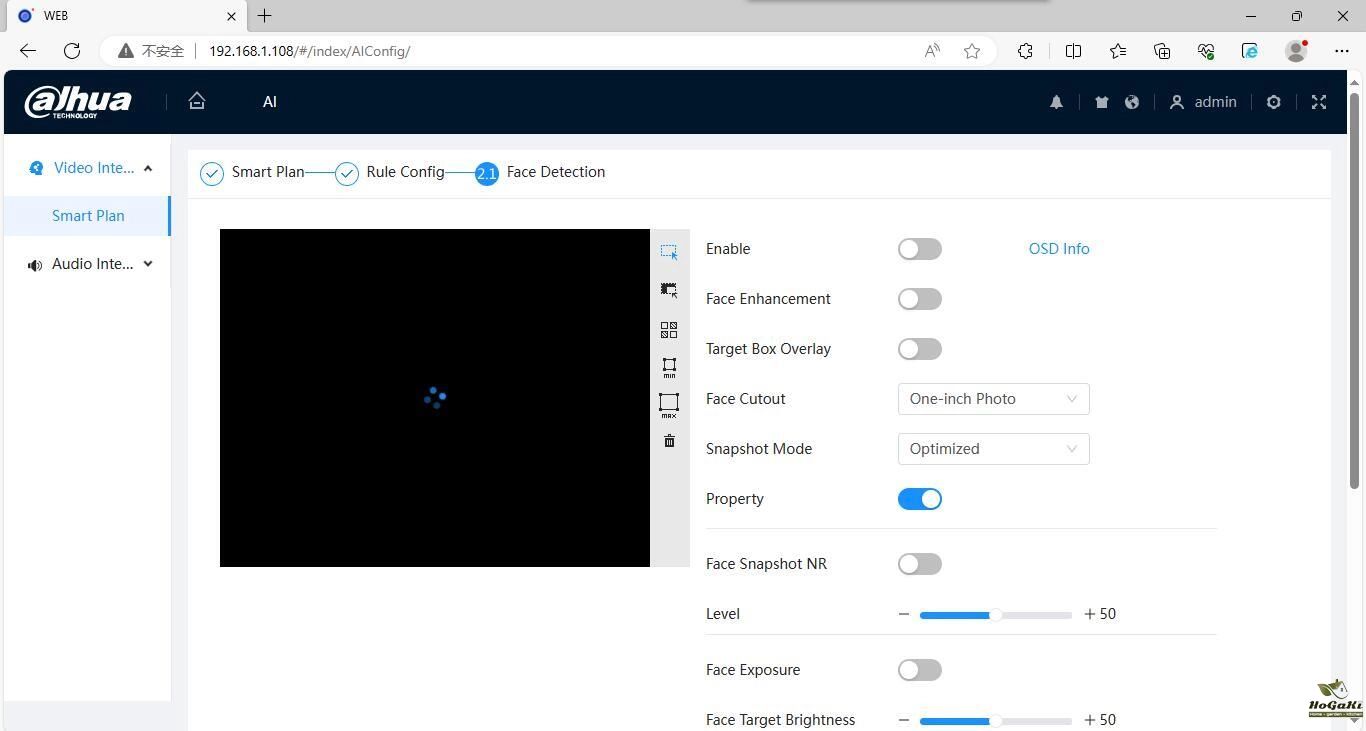Click the exclusion area draw icon
The width and height of the screenshot is (1366, 731).
tap(669, 290)
